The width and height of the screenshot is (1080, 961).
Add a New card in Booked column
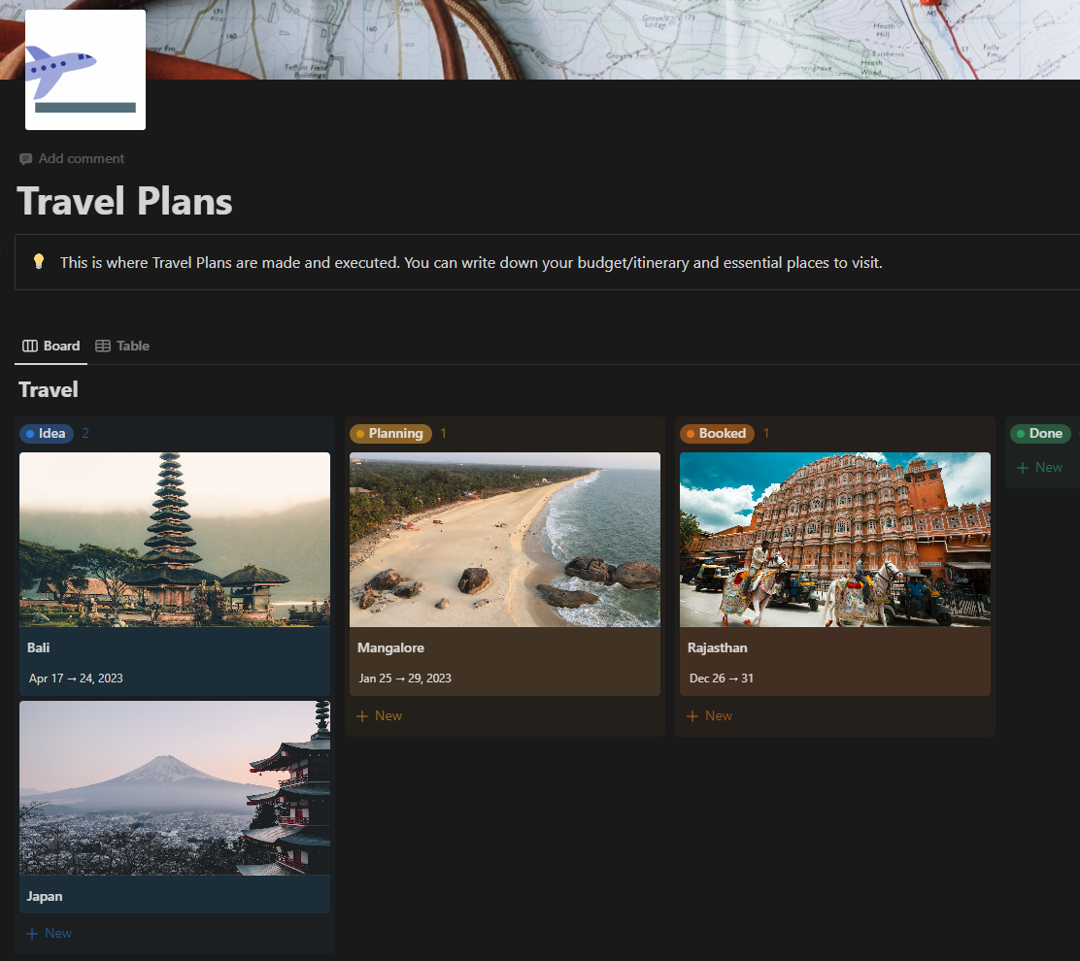(x=709, y=716)
